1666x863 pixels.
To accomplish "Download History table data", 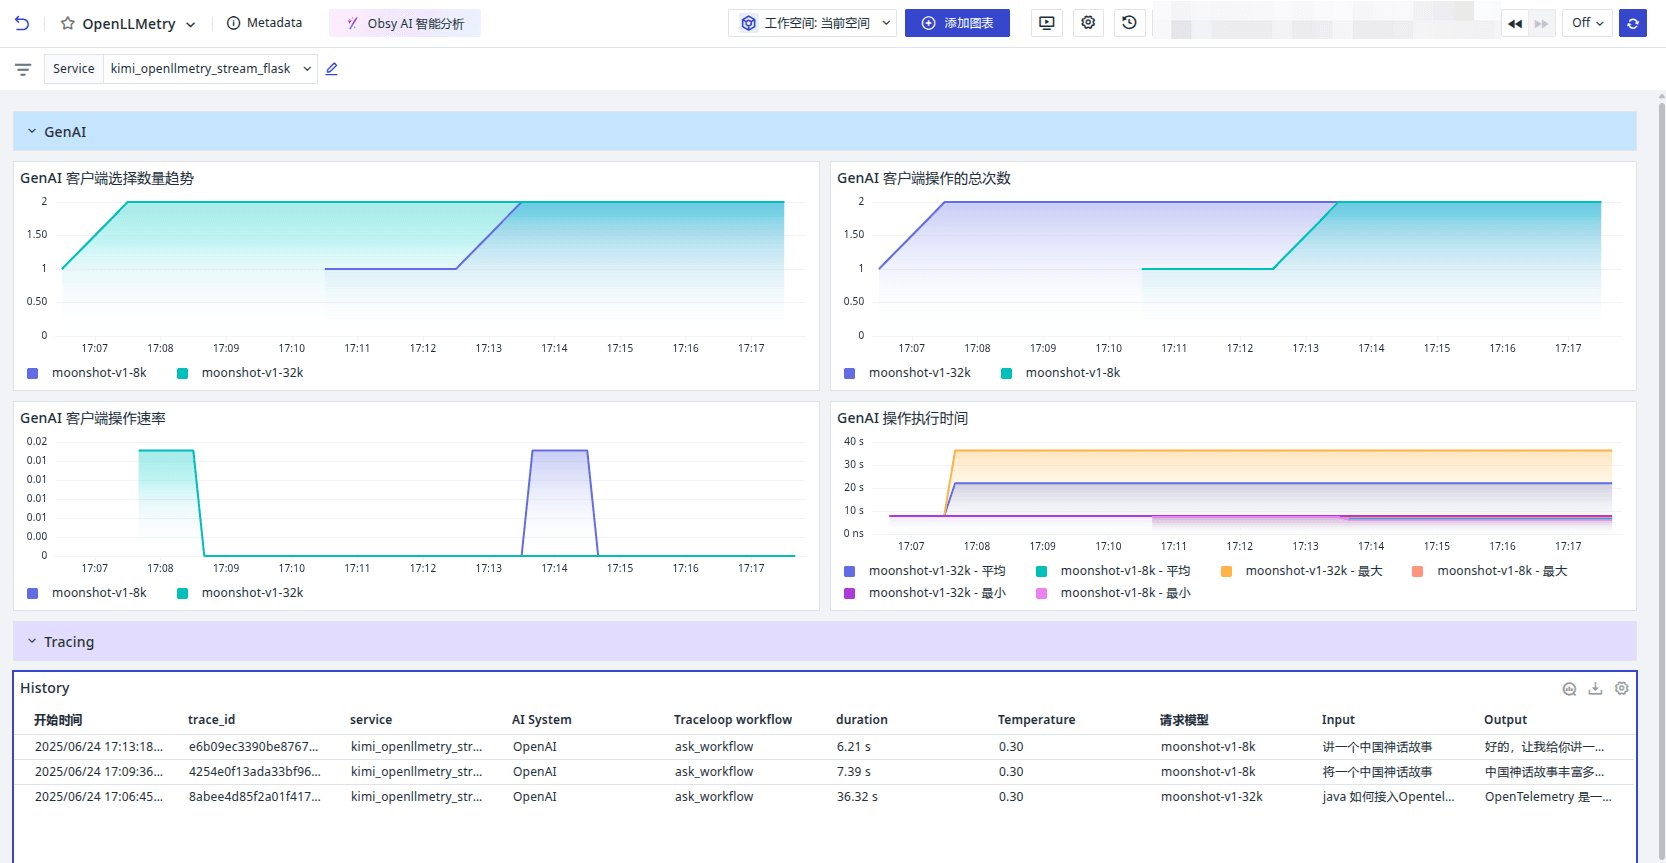I will pos(1595,688).
